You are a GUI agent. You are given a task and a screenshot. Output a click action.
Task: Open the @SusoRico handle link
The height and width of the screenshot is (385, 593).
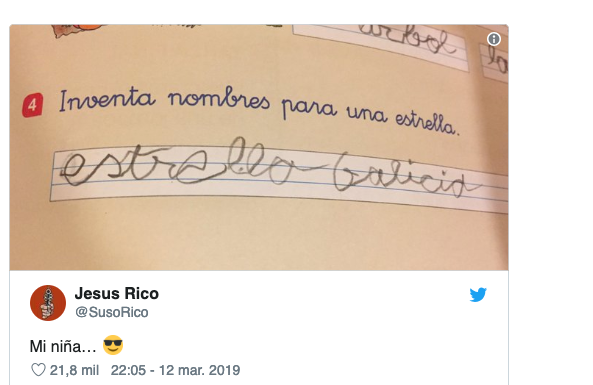[112, 312]
